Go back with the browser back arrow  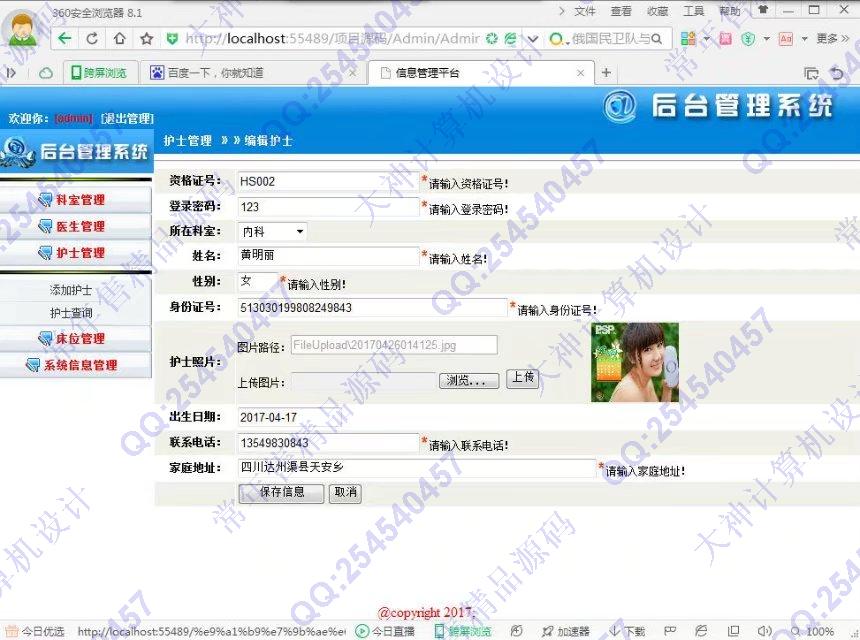[x=65, y=38]
